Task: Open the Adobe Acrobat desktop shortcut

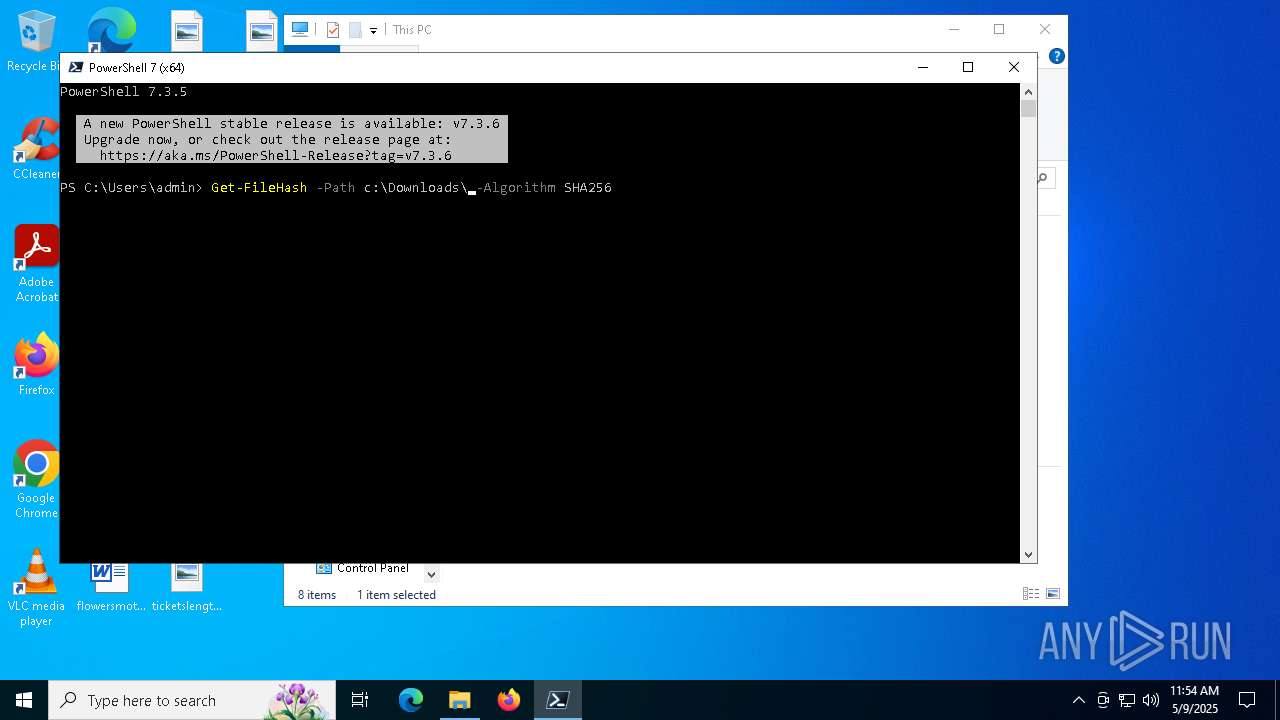Action: pos(36,263)
